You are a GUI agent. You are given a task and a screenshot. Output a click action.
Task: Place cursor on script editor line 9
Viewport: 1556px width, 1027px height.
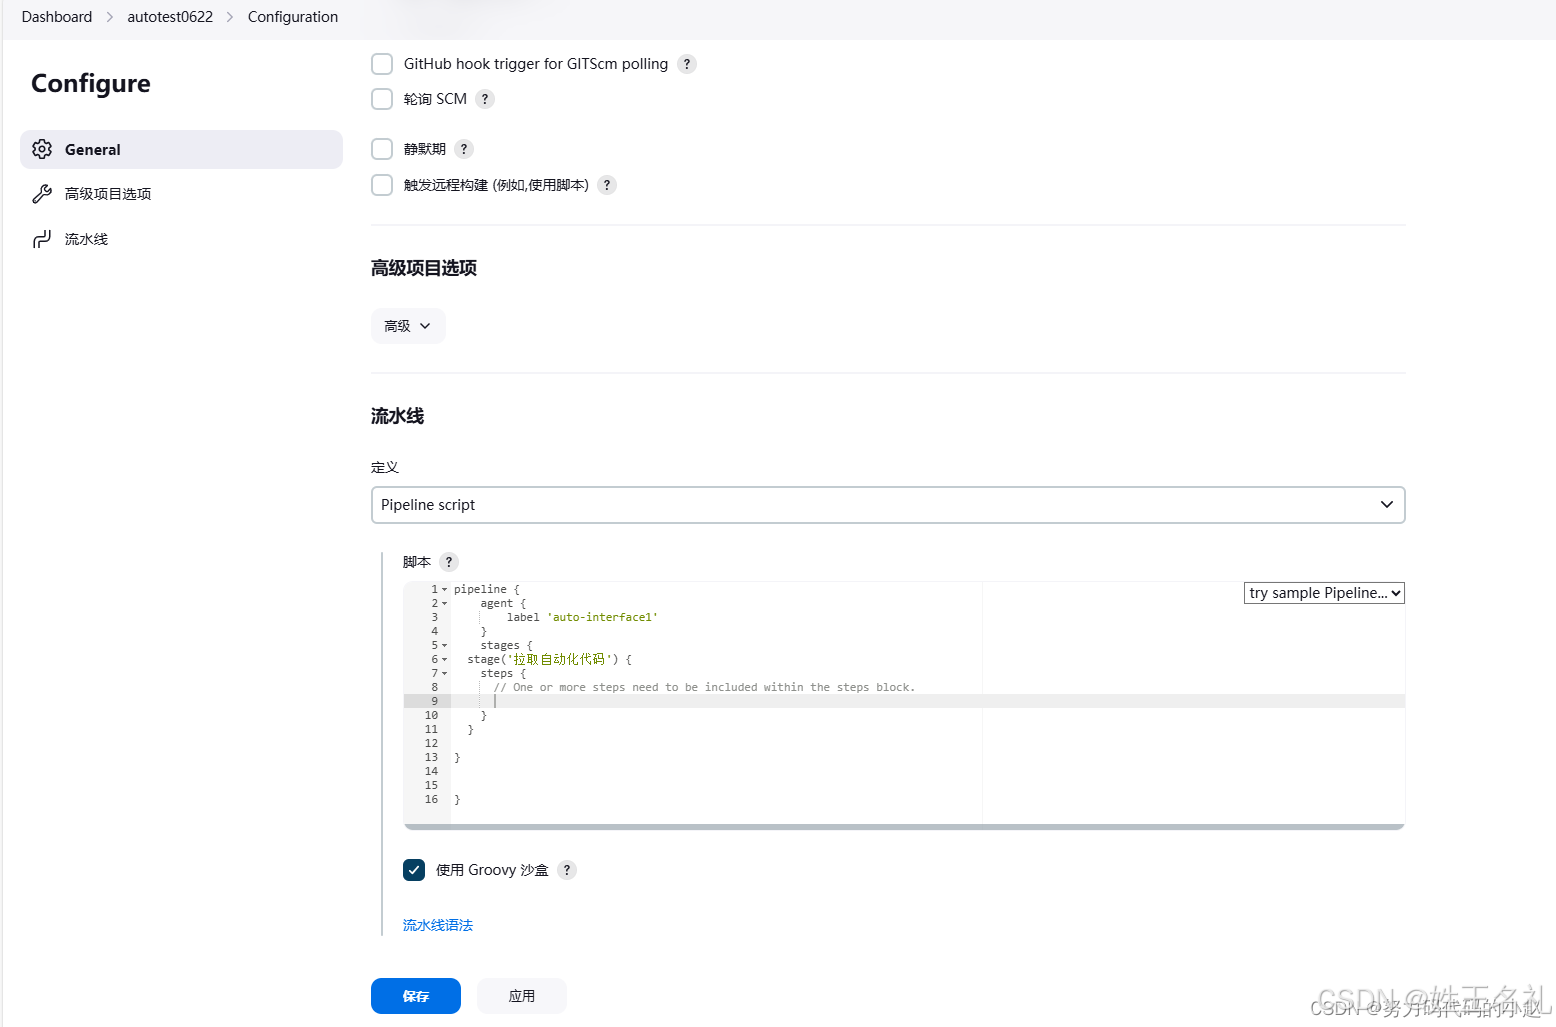pos(928,701)
